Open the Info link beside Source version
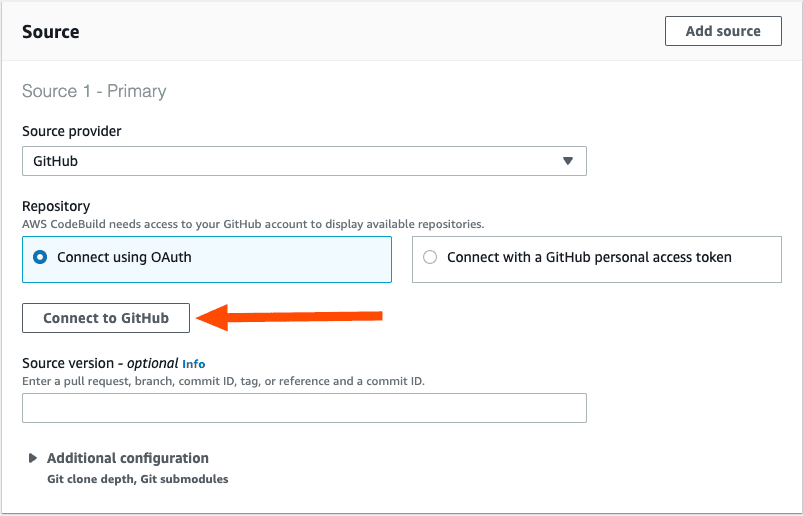 click(x=194, y=364)
